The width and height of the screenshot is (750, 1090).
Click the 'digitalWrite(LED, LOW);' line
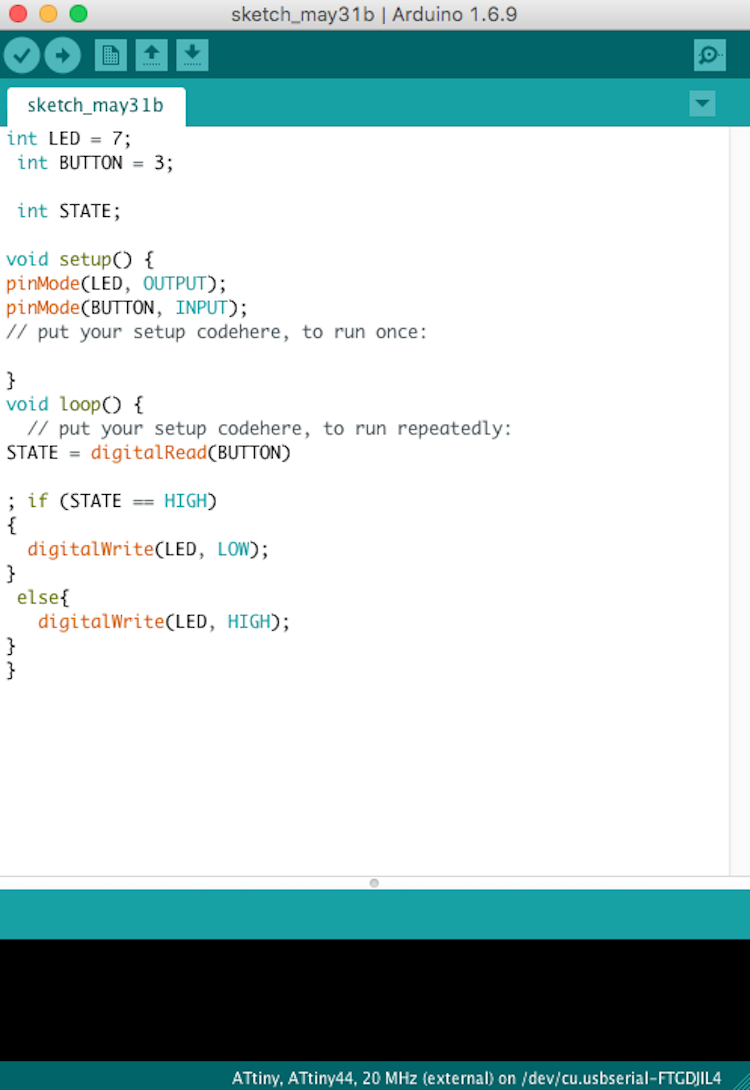147,549
